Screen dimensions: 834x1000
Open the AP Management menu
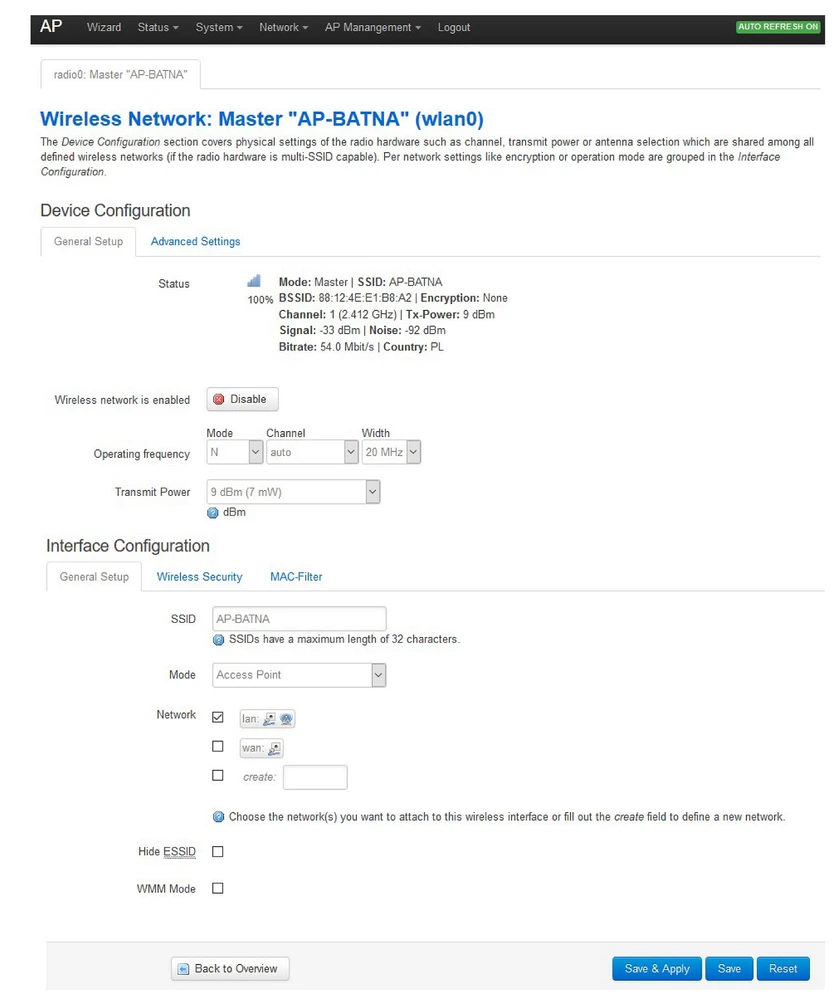(372, 27)
